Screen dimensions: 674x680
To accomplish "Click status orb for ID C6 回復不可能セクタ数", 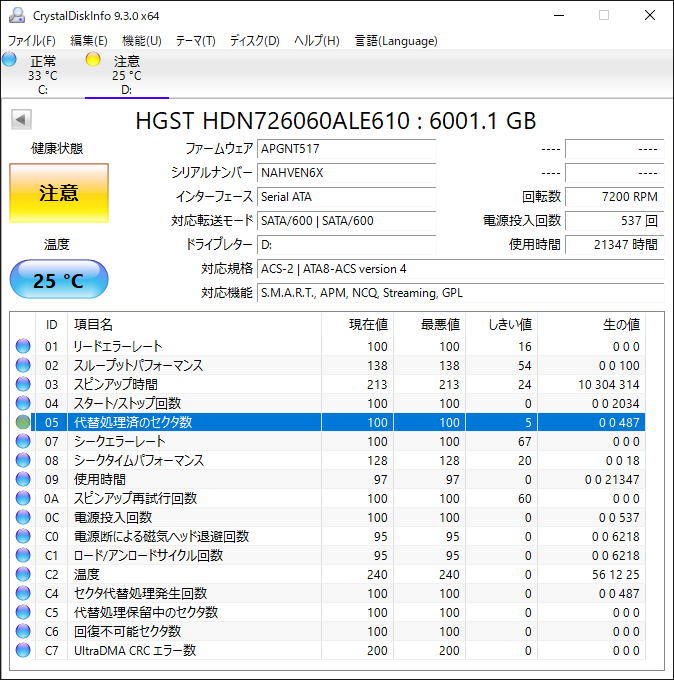I will (x=23, y=631).
